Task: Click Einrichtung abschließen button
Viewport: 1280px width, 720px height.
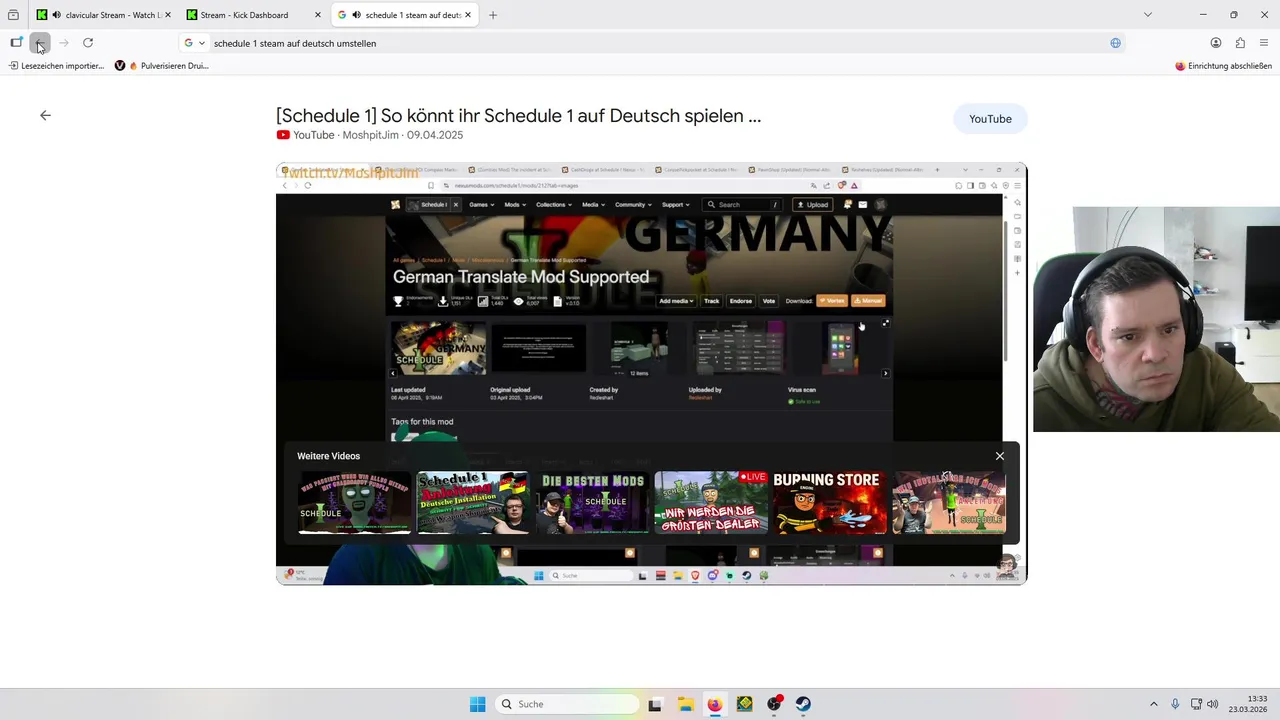Action: 1223,66
